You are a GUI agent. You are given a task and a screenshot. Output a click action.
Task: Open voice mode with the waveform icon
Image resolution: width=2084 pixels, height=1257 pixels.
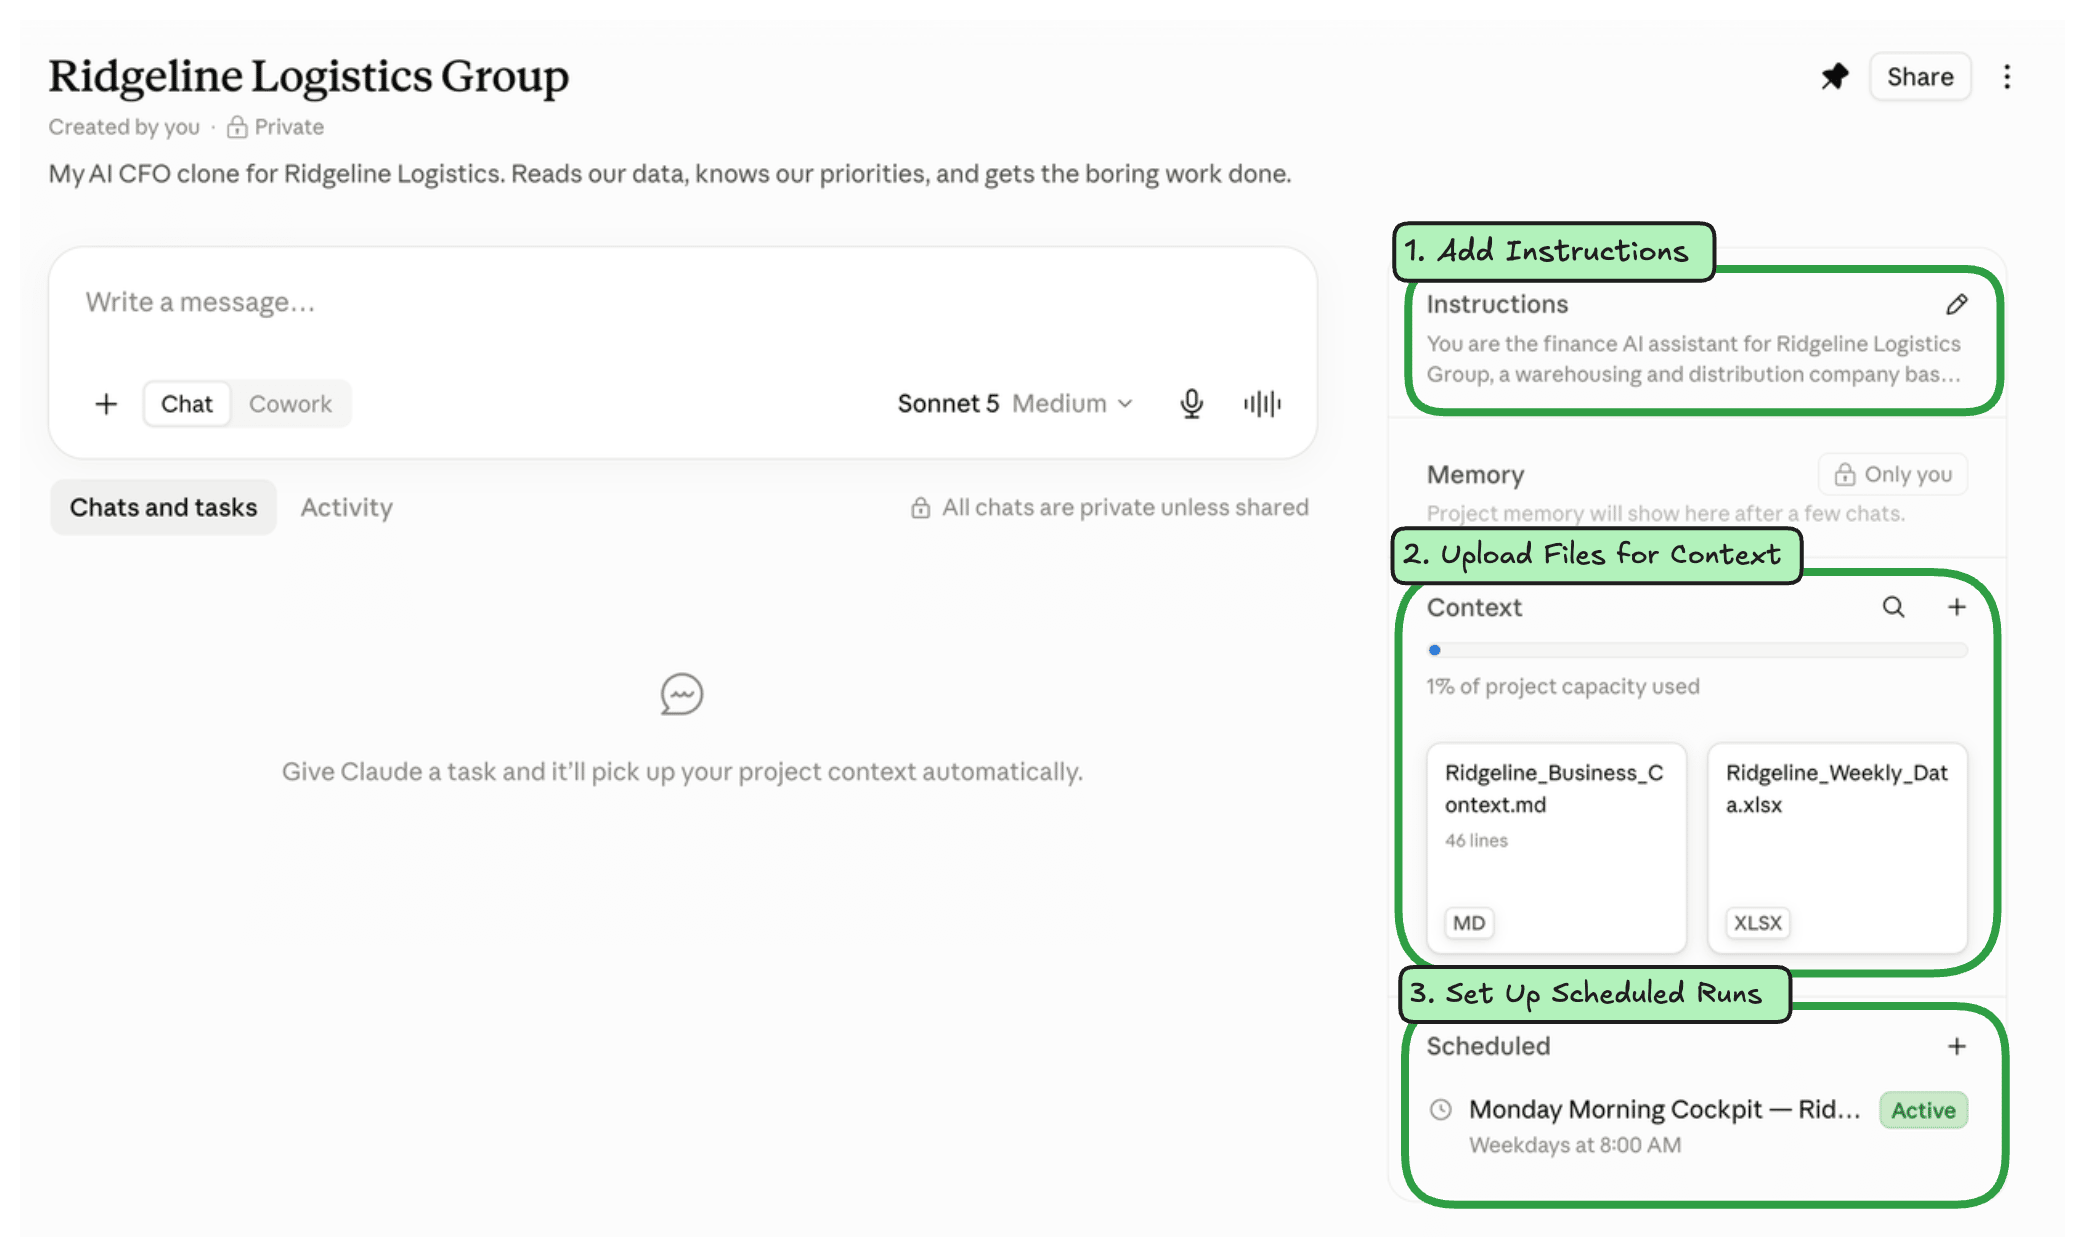coord(1262,404)
